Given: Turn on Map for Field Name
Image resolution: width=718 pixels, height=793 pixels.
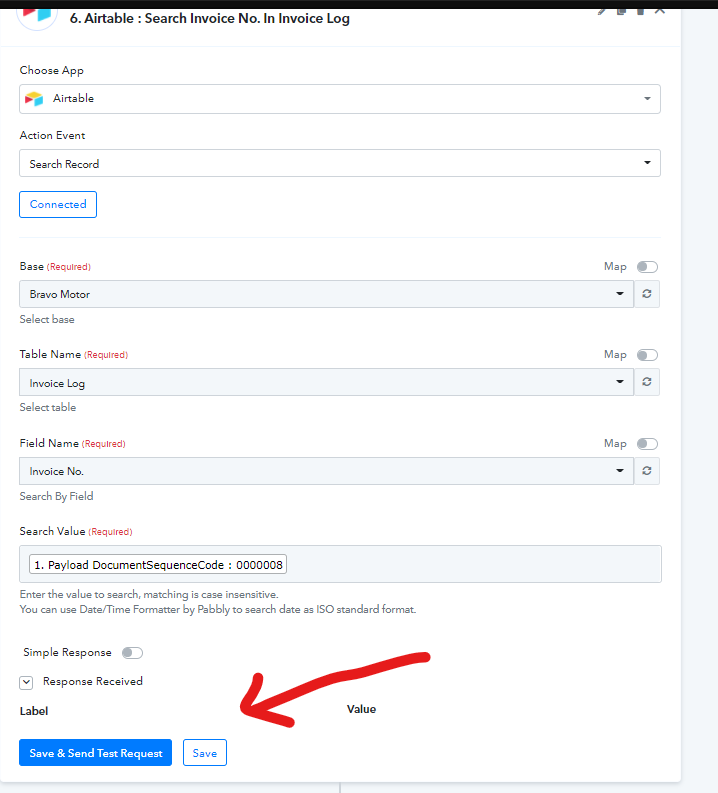Looking at the screenshot, I should [x=647, y=444].
